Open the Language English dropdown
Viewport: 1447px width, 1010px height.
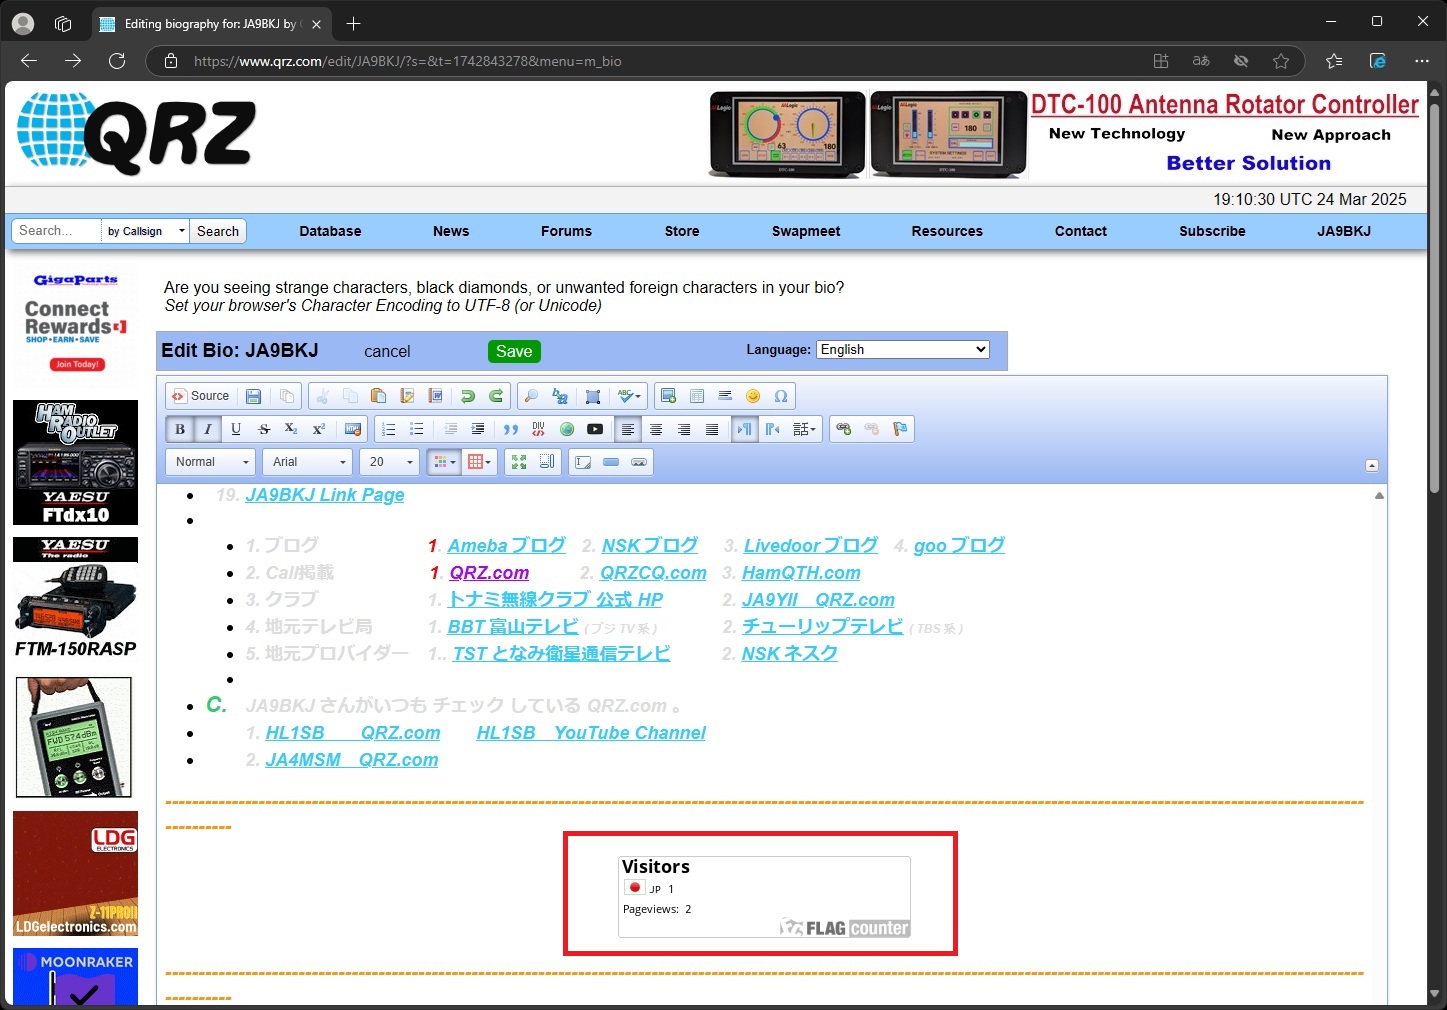[x=903, y=350]
